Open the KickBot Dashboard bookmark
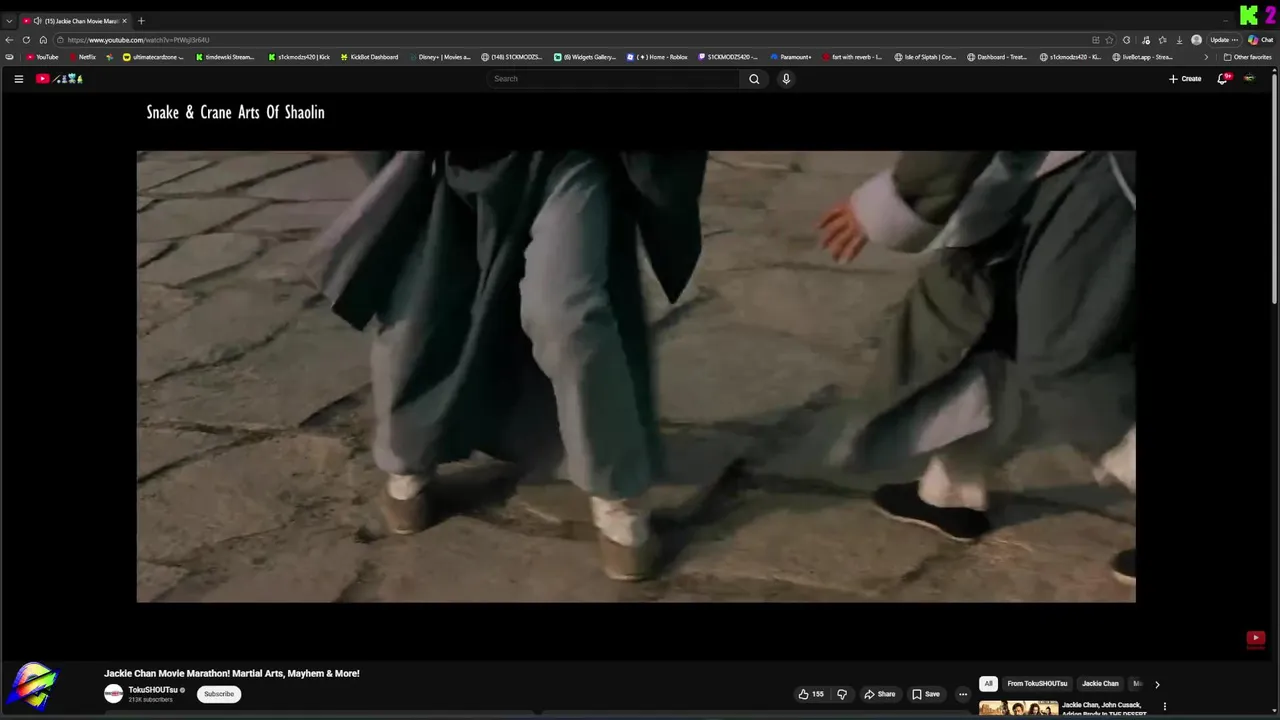 (x=369, y=57)
